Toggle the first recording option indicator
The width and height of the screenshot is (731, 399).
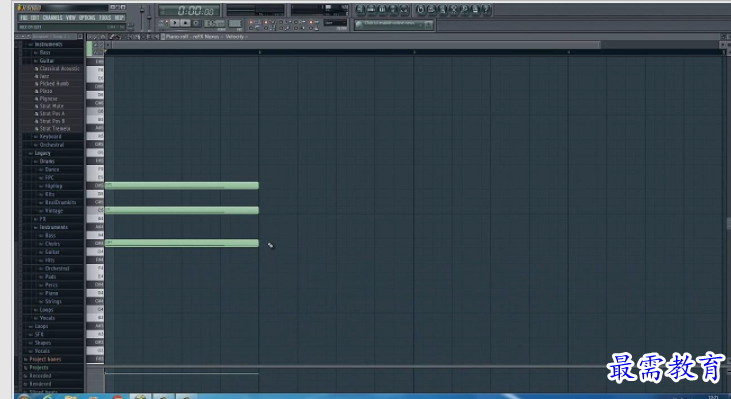[251, 22]
